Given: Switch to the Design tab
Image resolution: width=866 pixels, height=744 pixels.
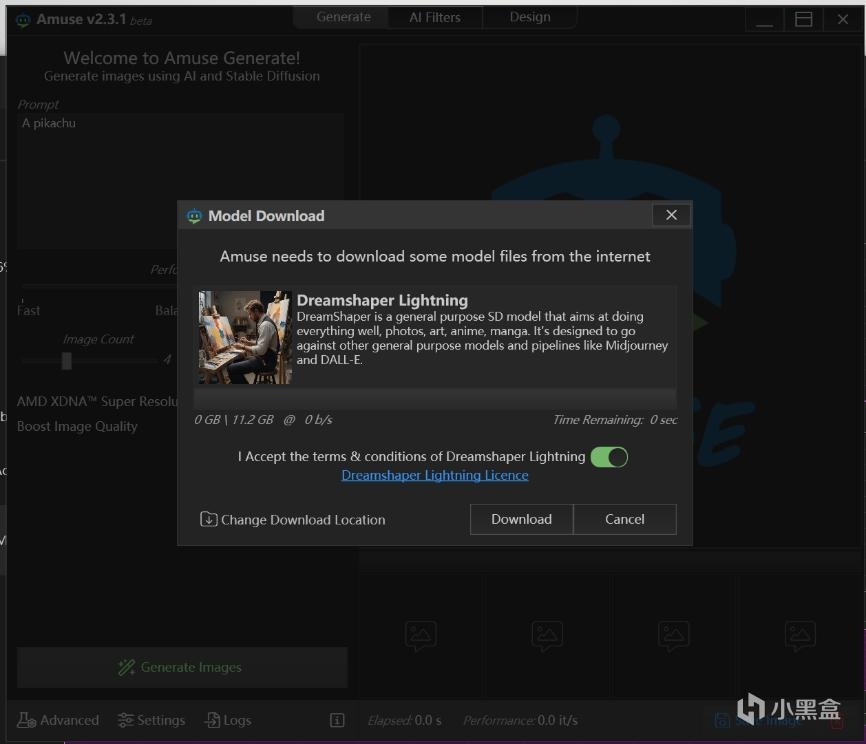Looking at the screenshot, I should (530, 17).
